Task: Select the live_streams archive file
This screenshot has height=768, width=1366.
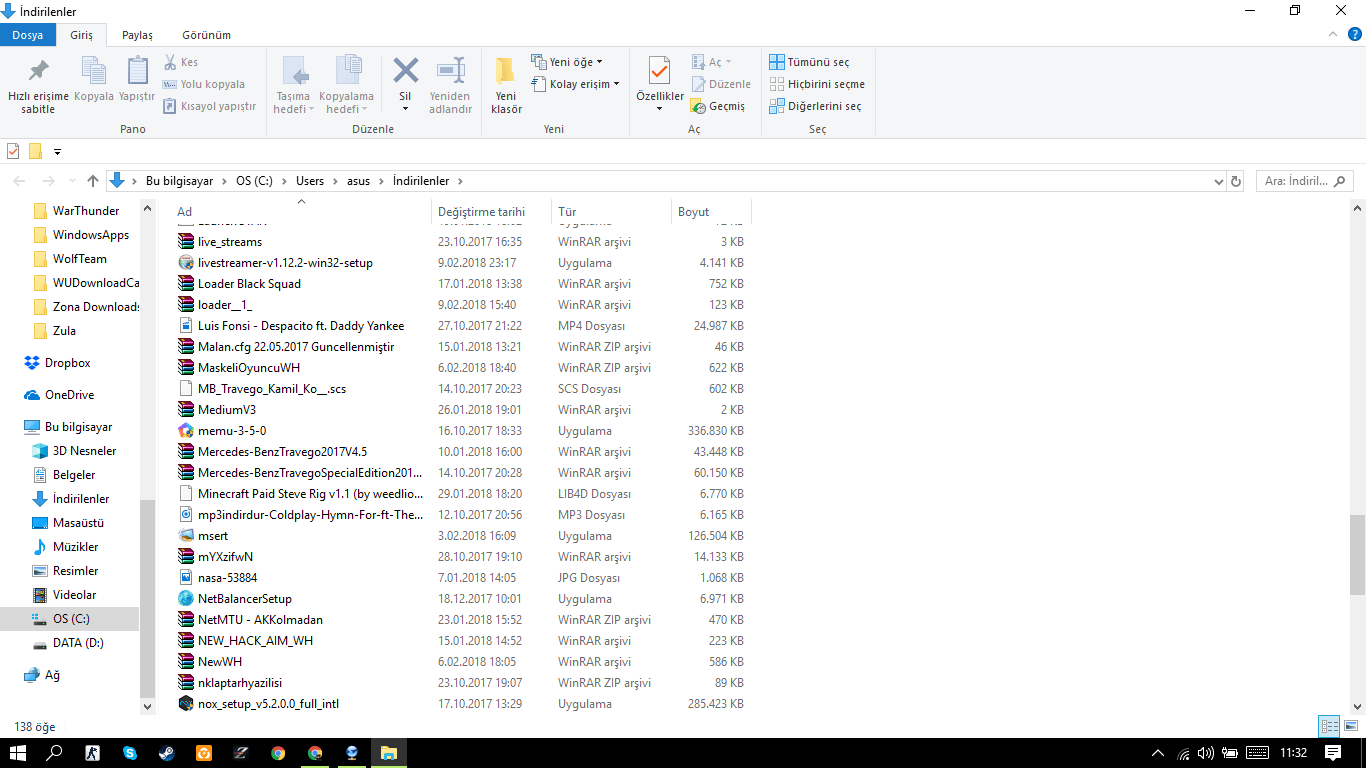Action: tap(230, 242)
